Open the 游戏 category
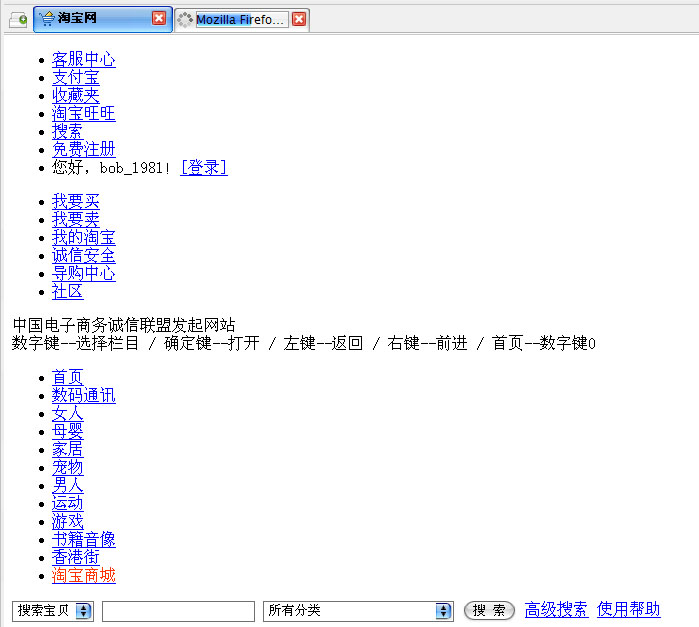Screen dimensions: 699x627 [67, 521]
